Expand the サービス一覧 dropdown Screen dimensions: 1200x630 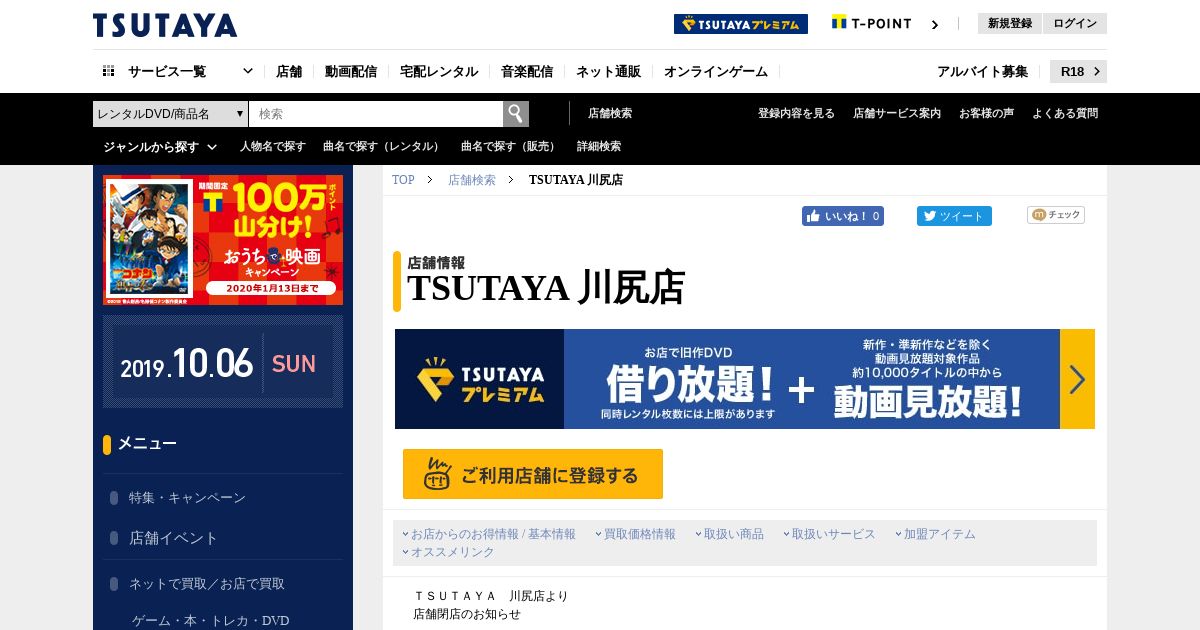[248, 71]
